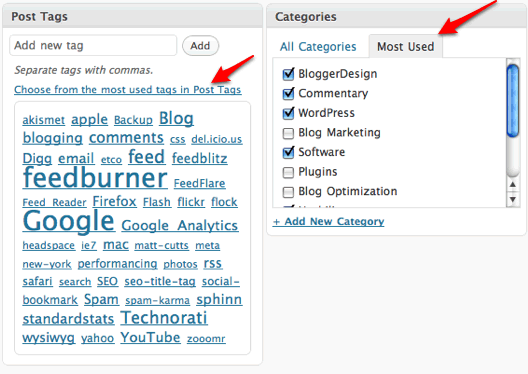
Task: Uncheck the Commentary category
Action: (288, 94)
